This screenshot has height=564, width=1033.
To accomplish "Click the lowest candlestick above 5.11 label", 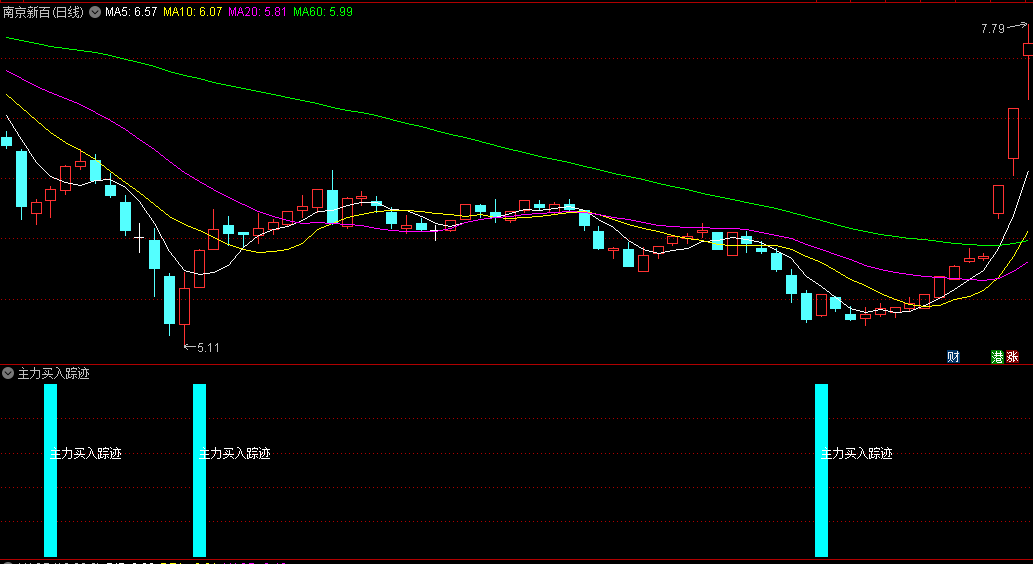I will point(184,306).
